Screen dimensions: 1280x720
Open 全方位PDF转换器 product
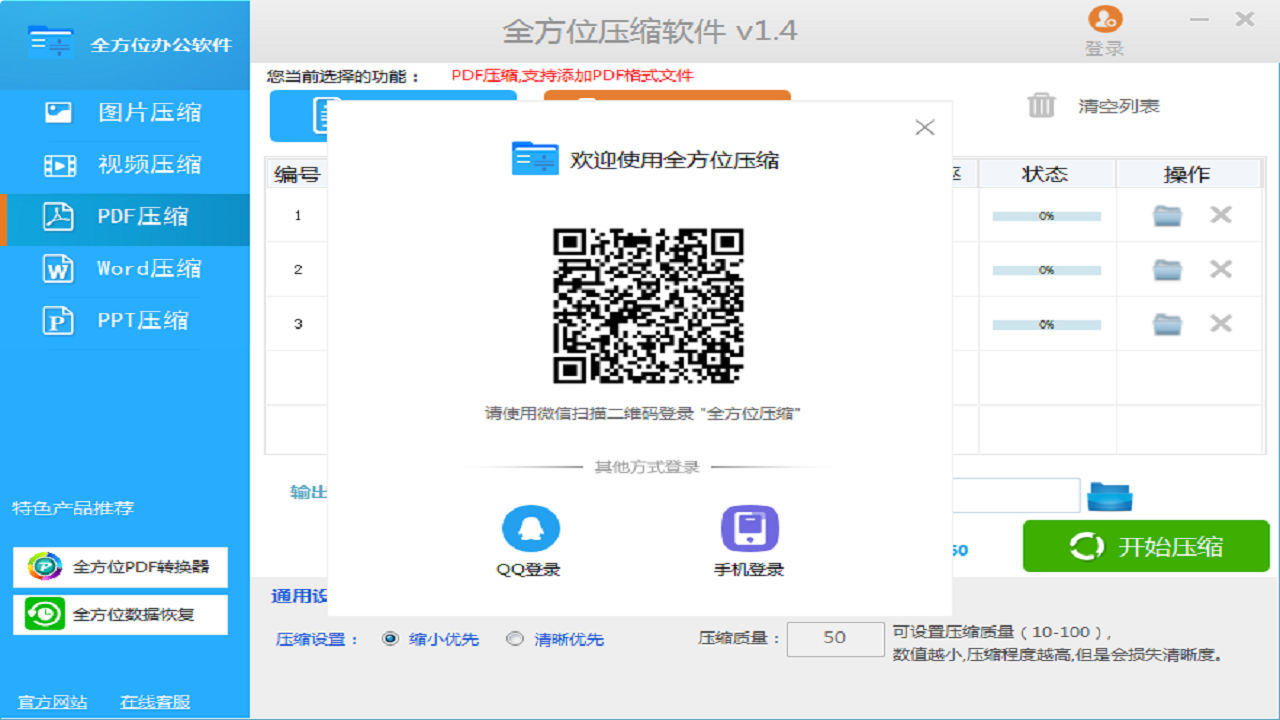[120, 567]
